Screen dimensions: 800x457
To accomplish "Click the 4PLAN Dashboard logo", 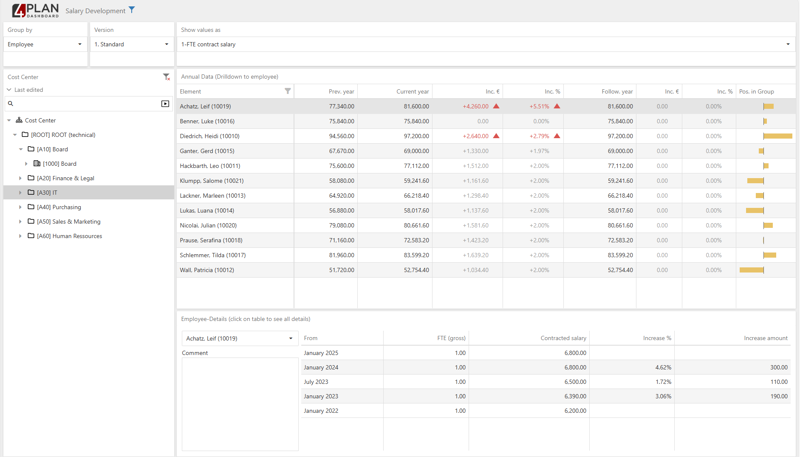I will click(35, 11).
